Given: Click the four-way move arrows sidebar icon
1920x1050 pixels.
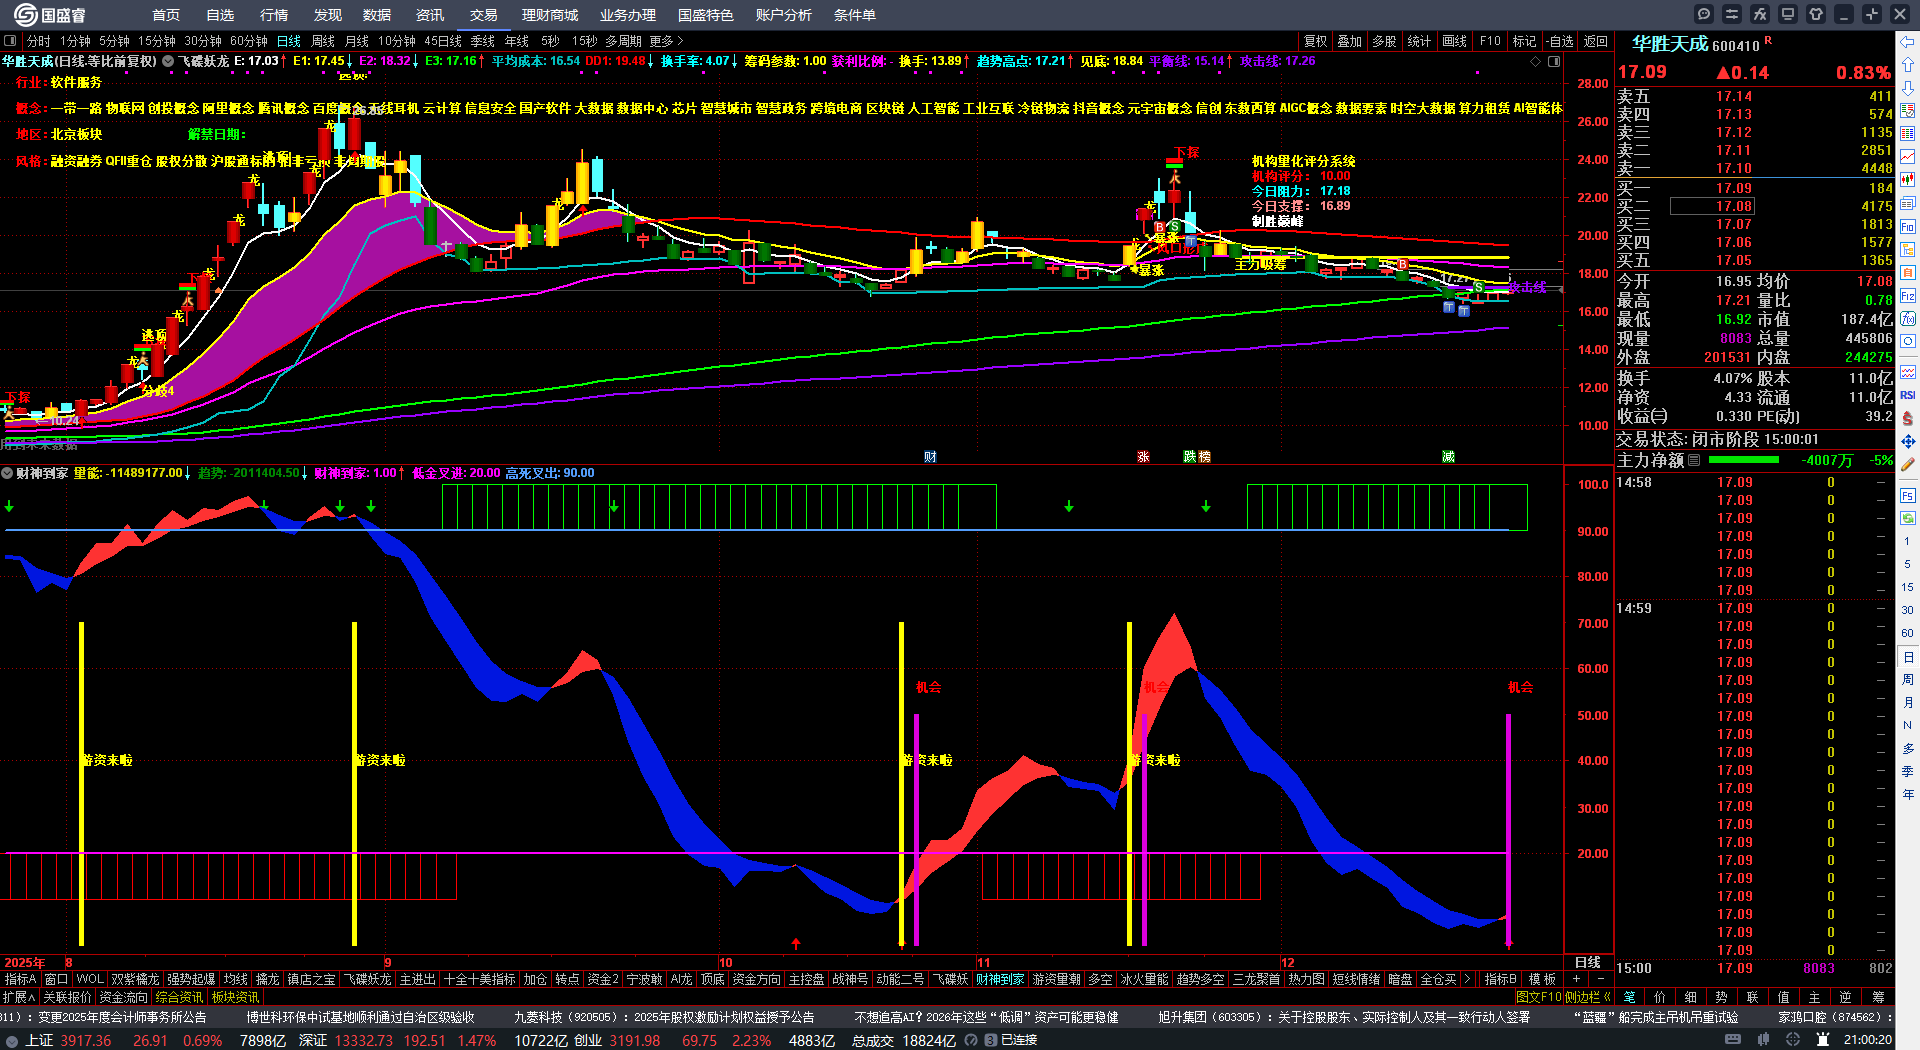Looking at the screenshot, I should point(1908,441).
